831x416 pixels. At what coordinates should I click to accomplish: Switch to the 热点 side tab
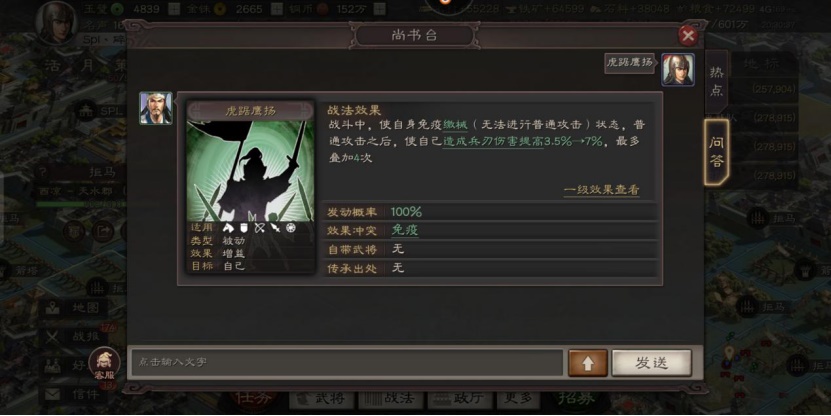(716, 82)
